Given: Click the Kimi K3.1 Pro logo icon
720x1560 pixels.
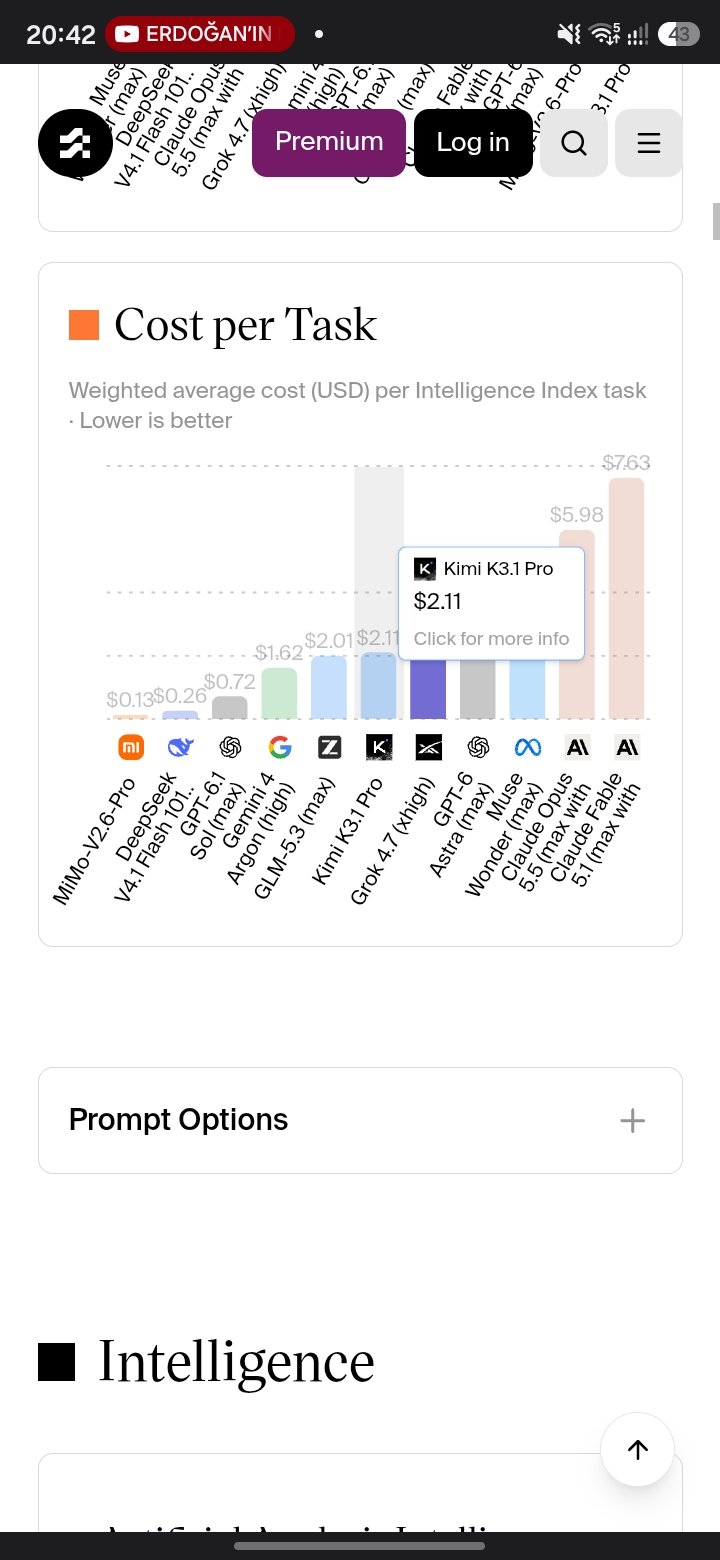Looking at the screenshot, I should [x=379, y=747].
